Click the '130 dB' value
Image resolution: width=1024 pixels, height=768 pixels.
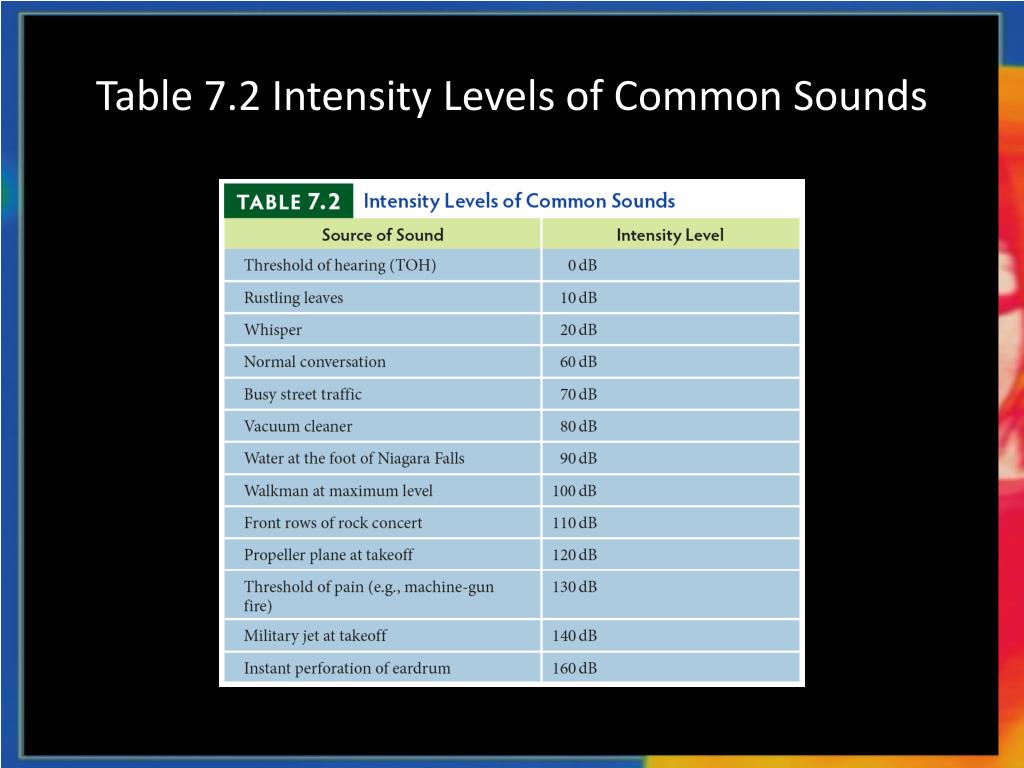click(574, 586)
